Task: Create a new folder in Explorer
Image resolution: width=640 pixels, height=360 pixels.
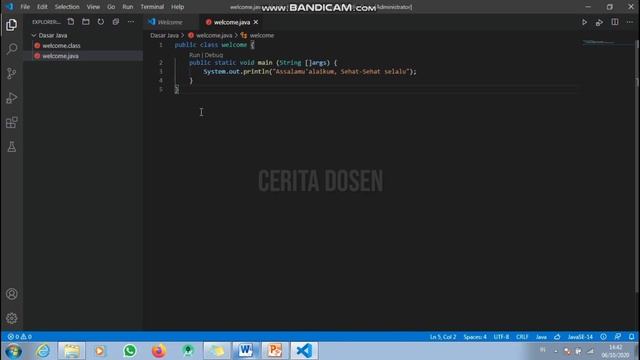Action: click(x=86, y=22)
